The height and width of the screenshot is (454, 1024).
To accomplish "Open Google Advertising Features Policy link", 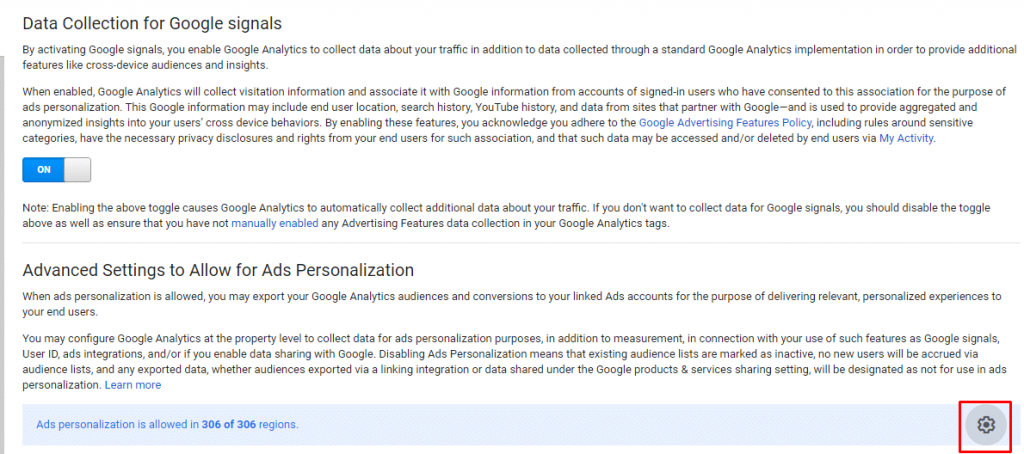I will (x=727, y=123).
